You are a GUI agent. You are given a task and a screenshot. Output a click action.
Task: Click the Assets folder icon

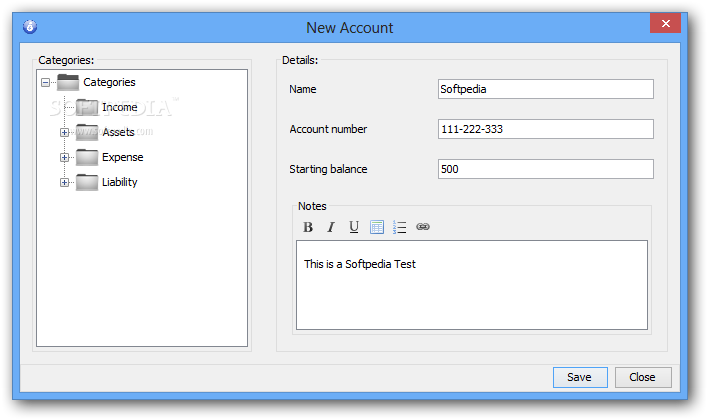[x=87, y=132]
